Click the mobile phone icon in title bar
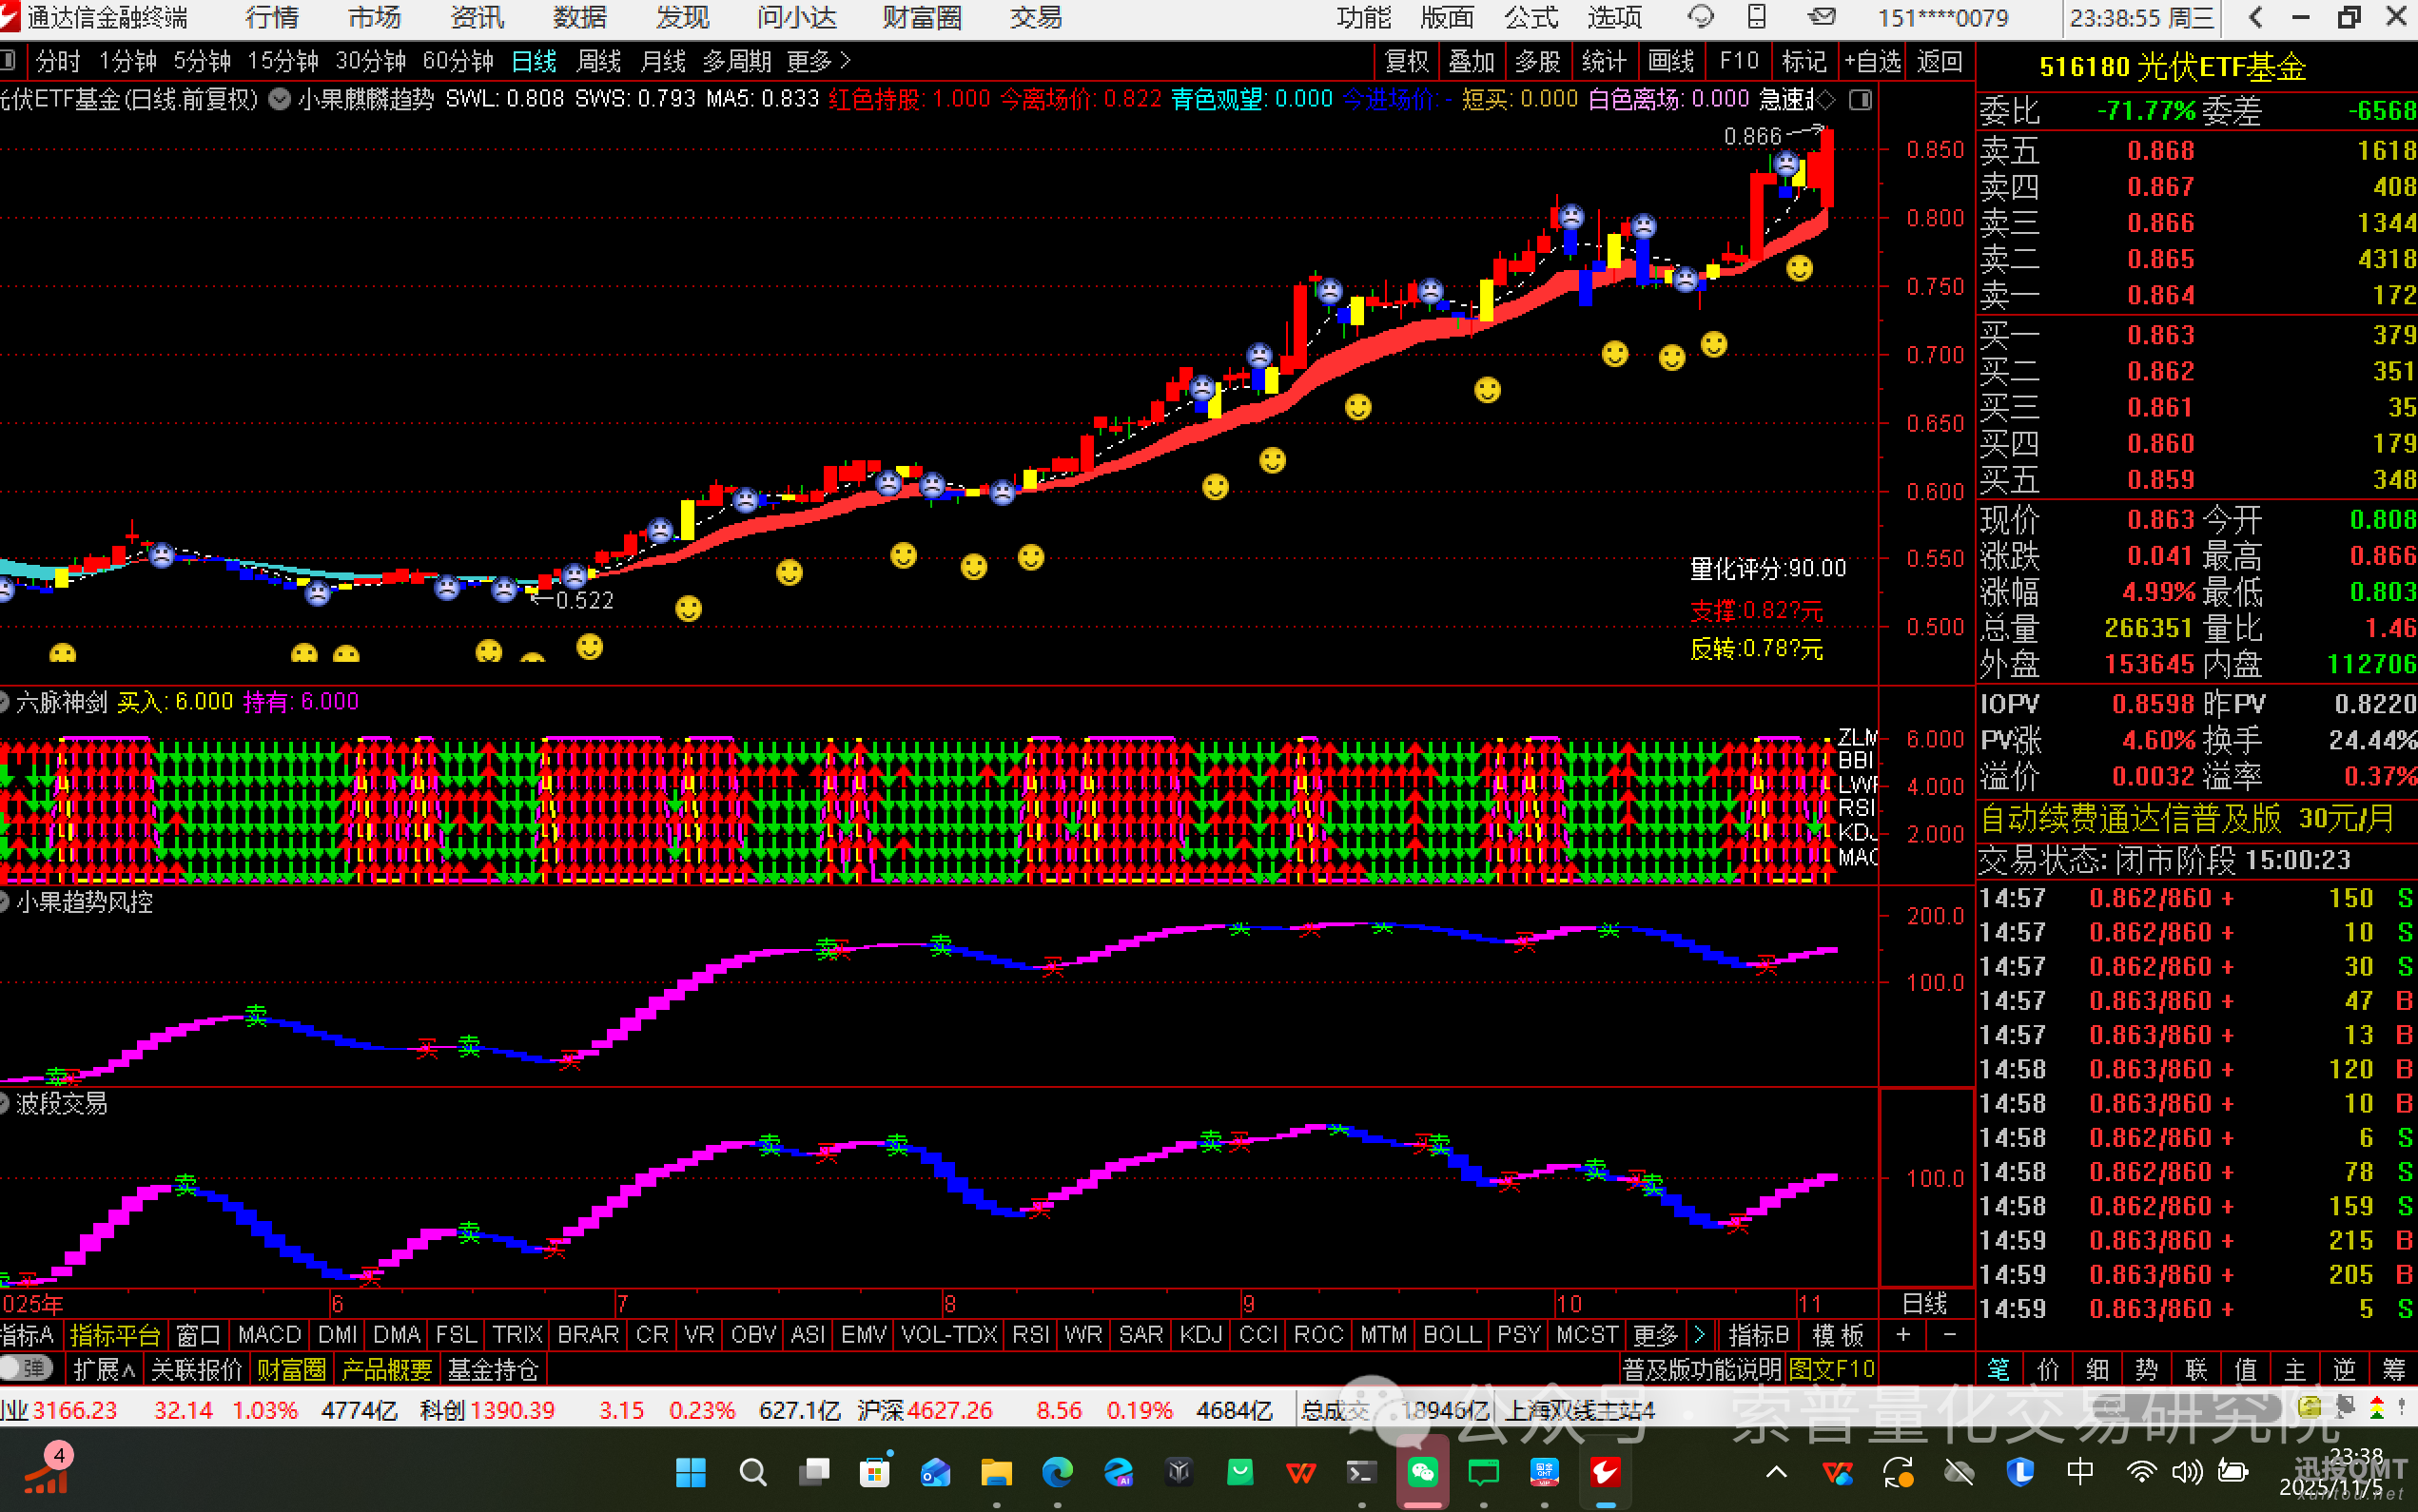Viewport: 2418px width, 1512px height. (1756, 16)
